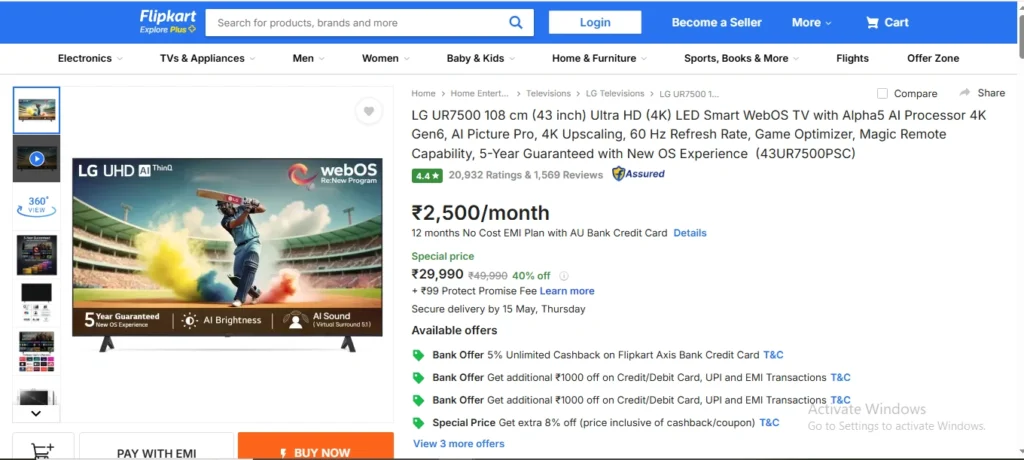Click the price info icon beside 40% off

[x=564, y=276]
